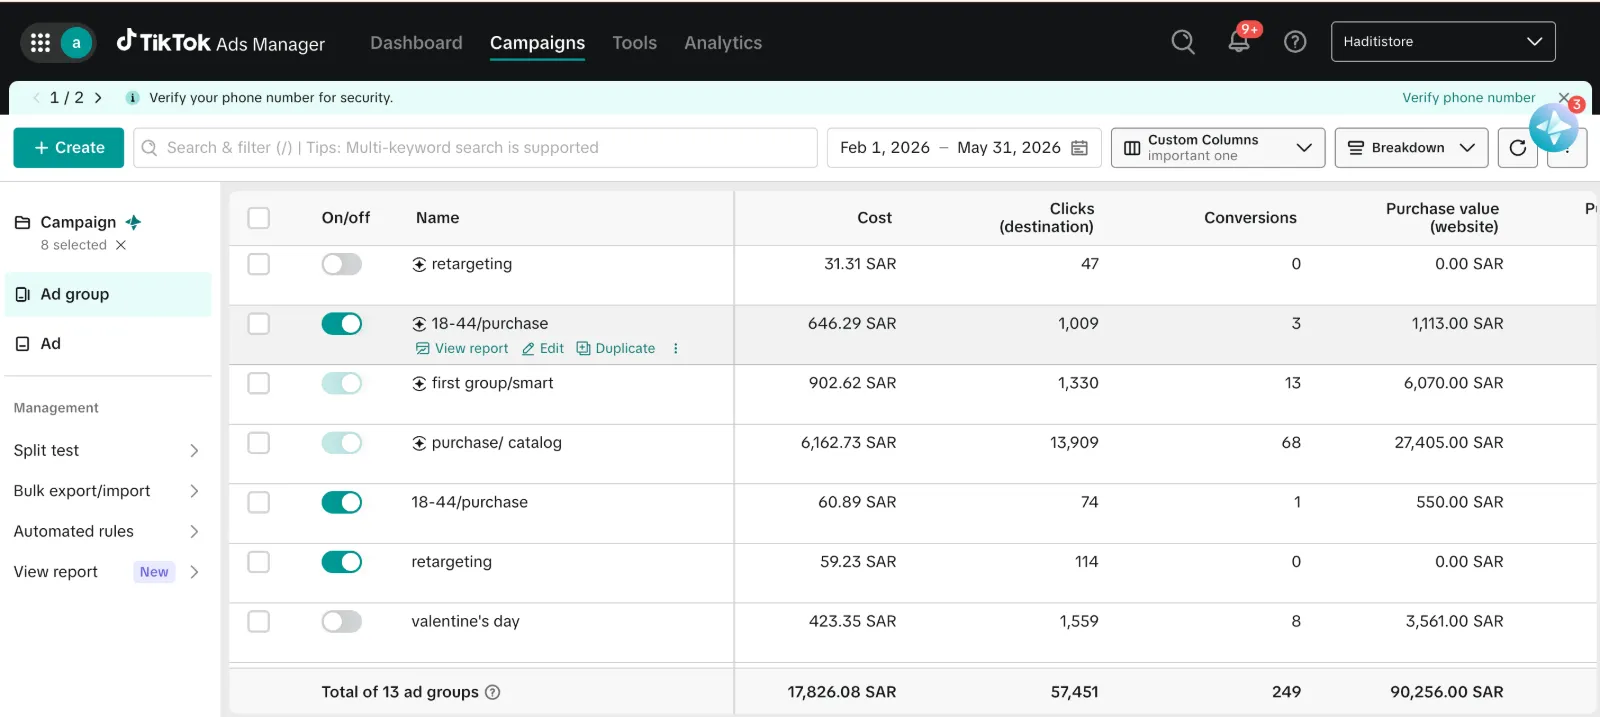Switch to the Analytics tab
Screen dimensions: 1600x717
(723, 43)
